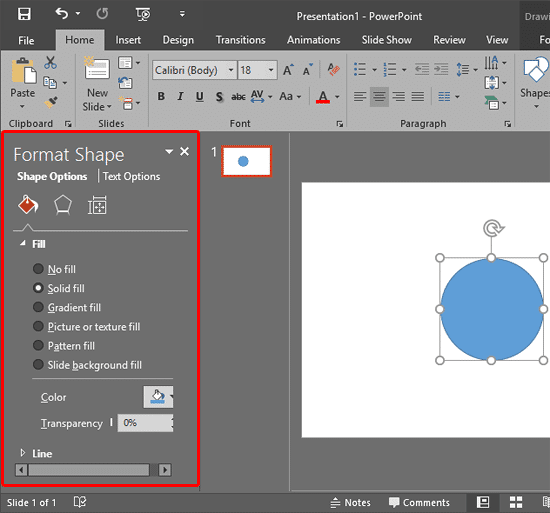Click Align Right paragraph icon
This screenshot has width=550, height=513.
click(x=398, y=96)
